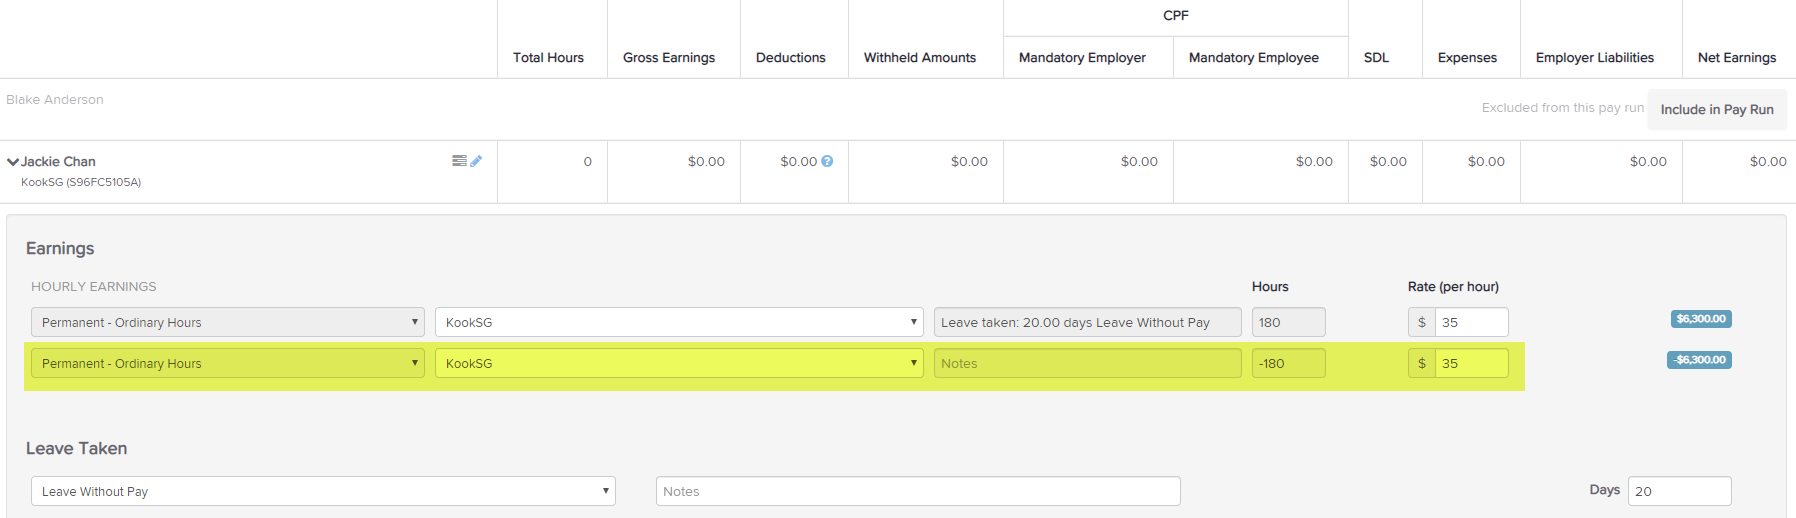Screen dimensions: 1796x518
Task: Click the first row rate field 35
Action: pyautogui.click(x=1471, y=322)
